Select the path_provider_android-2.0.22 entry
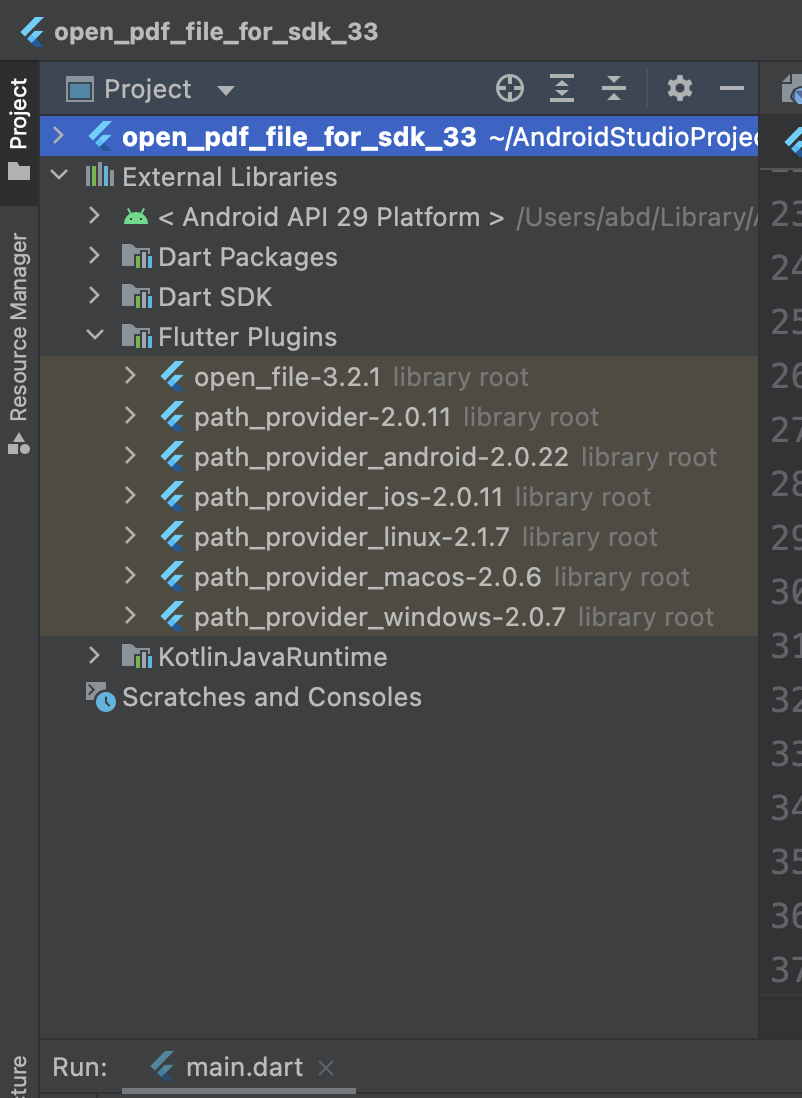Screen dimensions: 802x1098 click(x=399, y=456)
